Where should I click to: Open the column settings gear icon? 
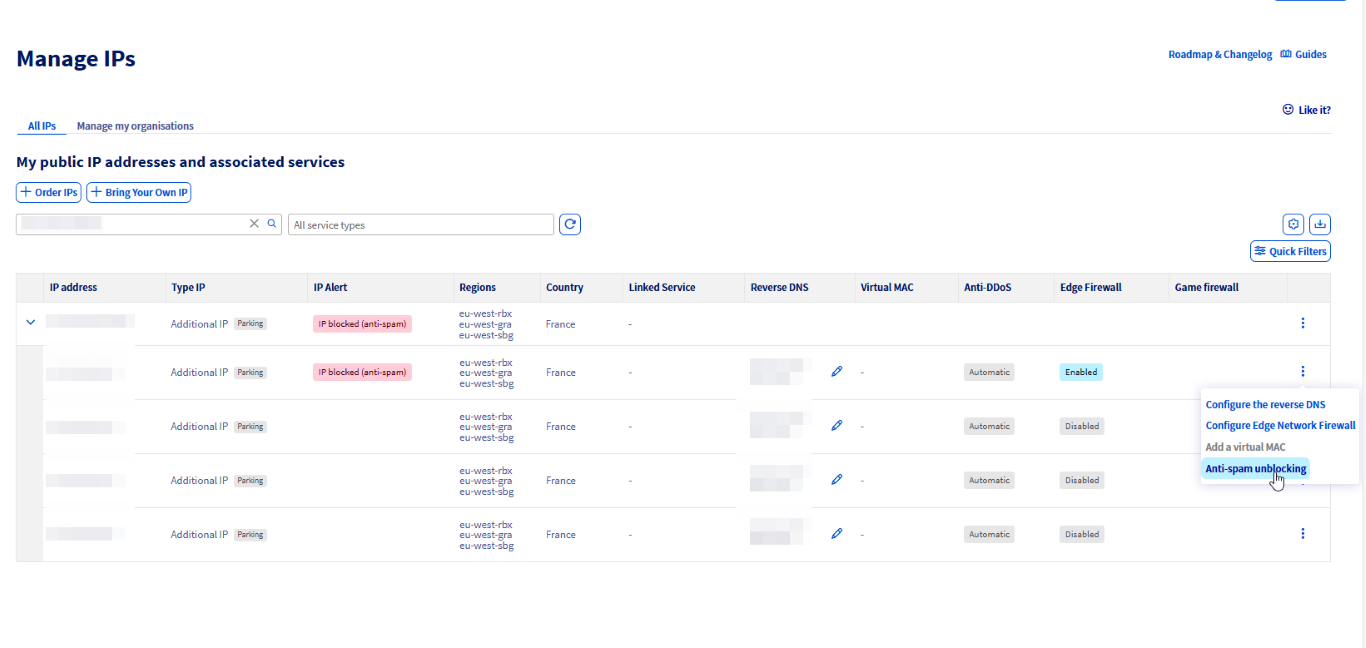[1293, 224]
